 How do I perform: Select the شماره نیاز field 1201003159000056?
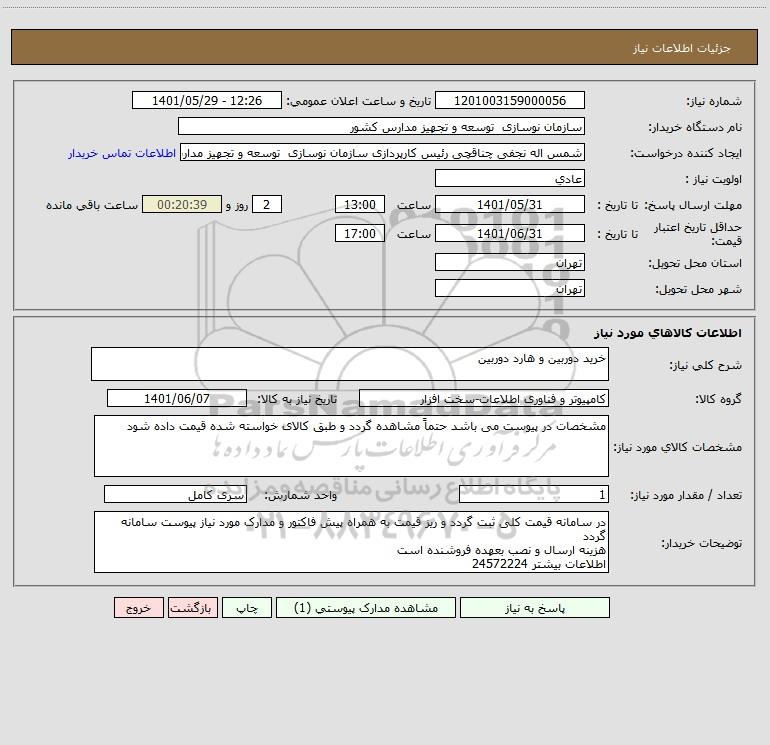tap(510, 100)
